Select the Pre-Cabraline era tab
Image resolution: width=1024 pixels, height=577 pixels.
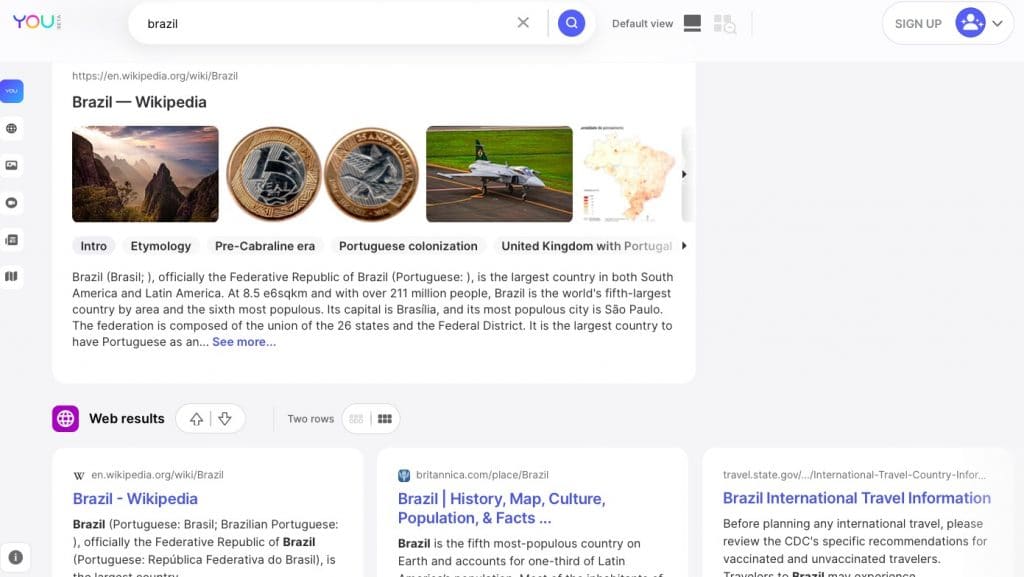264,246
